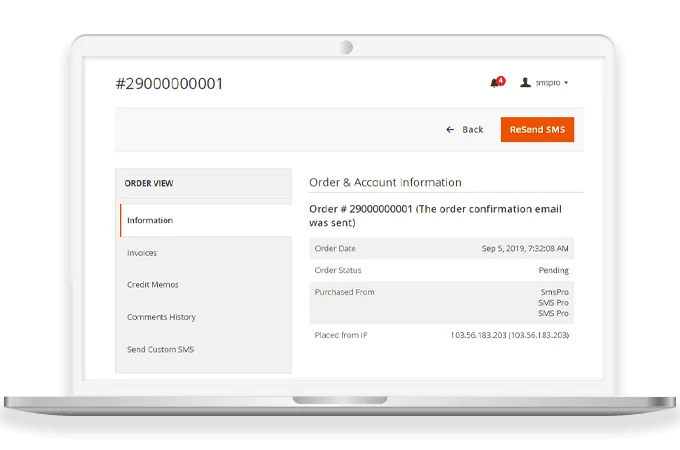Click the ORDER VIEW panel header

[203, 183]
